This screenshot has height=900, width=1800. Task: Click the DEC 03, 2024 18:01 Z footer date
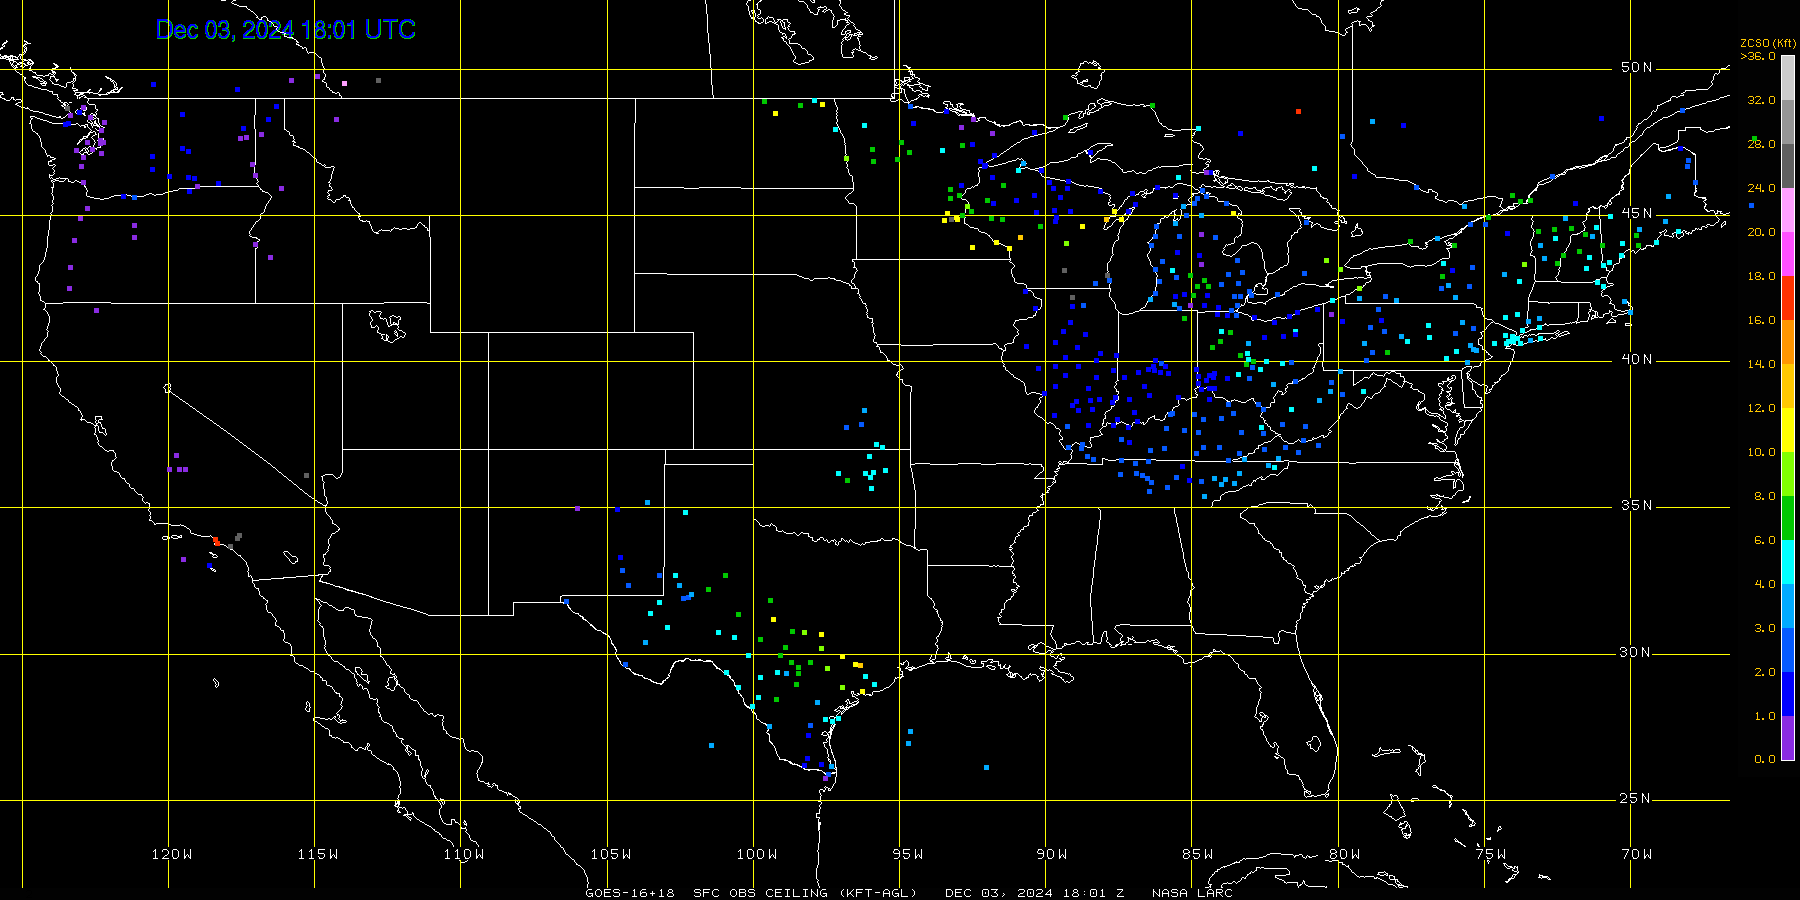[x=1035, y=893]
